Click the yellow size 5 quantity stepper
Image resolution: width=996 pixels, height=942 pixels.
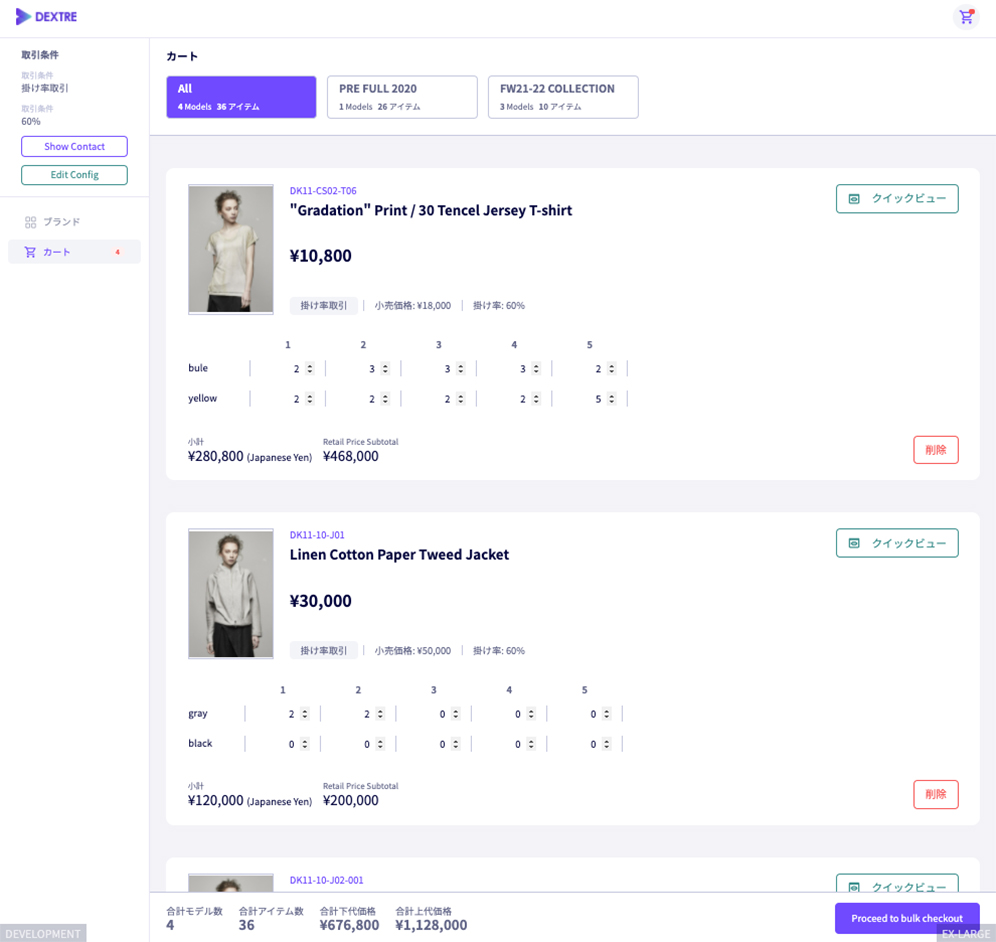(x=611, y=399)
